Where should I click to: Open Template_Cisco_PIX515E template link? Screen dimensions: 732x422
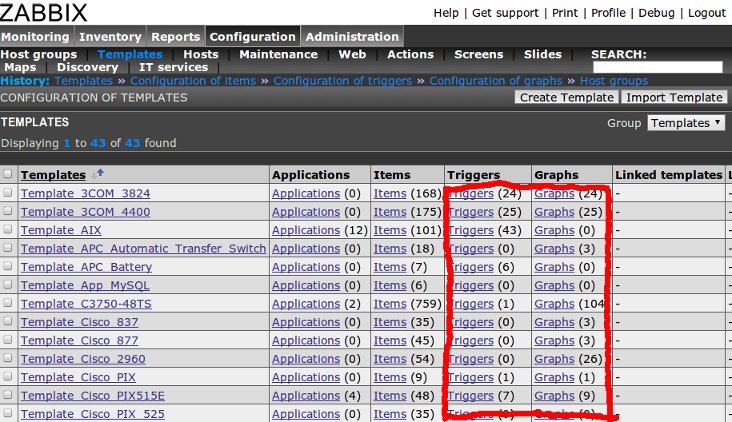(92, 395)
